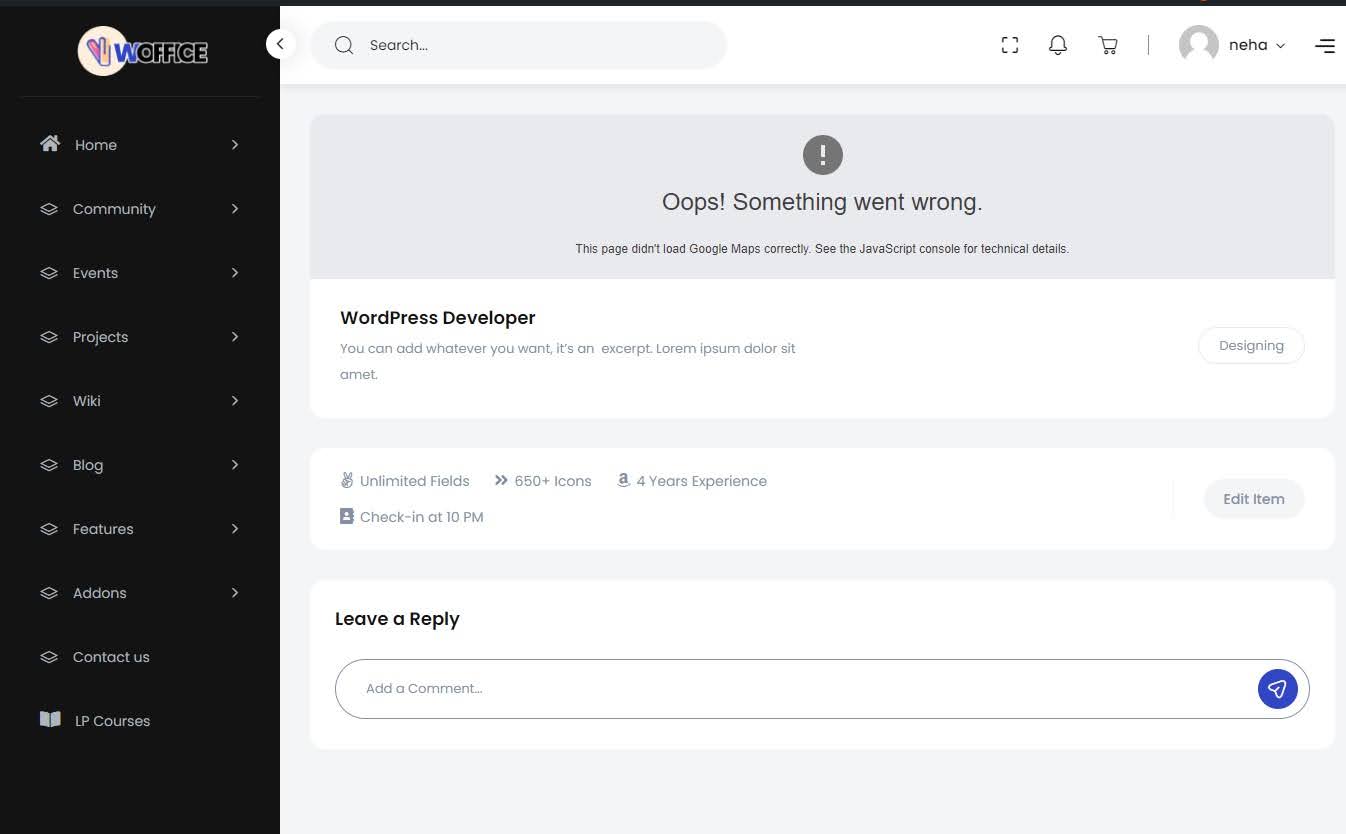Open the neha account dropdown
The width and height of the screenshot is (1346, 834).
pos(1257,45)
